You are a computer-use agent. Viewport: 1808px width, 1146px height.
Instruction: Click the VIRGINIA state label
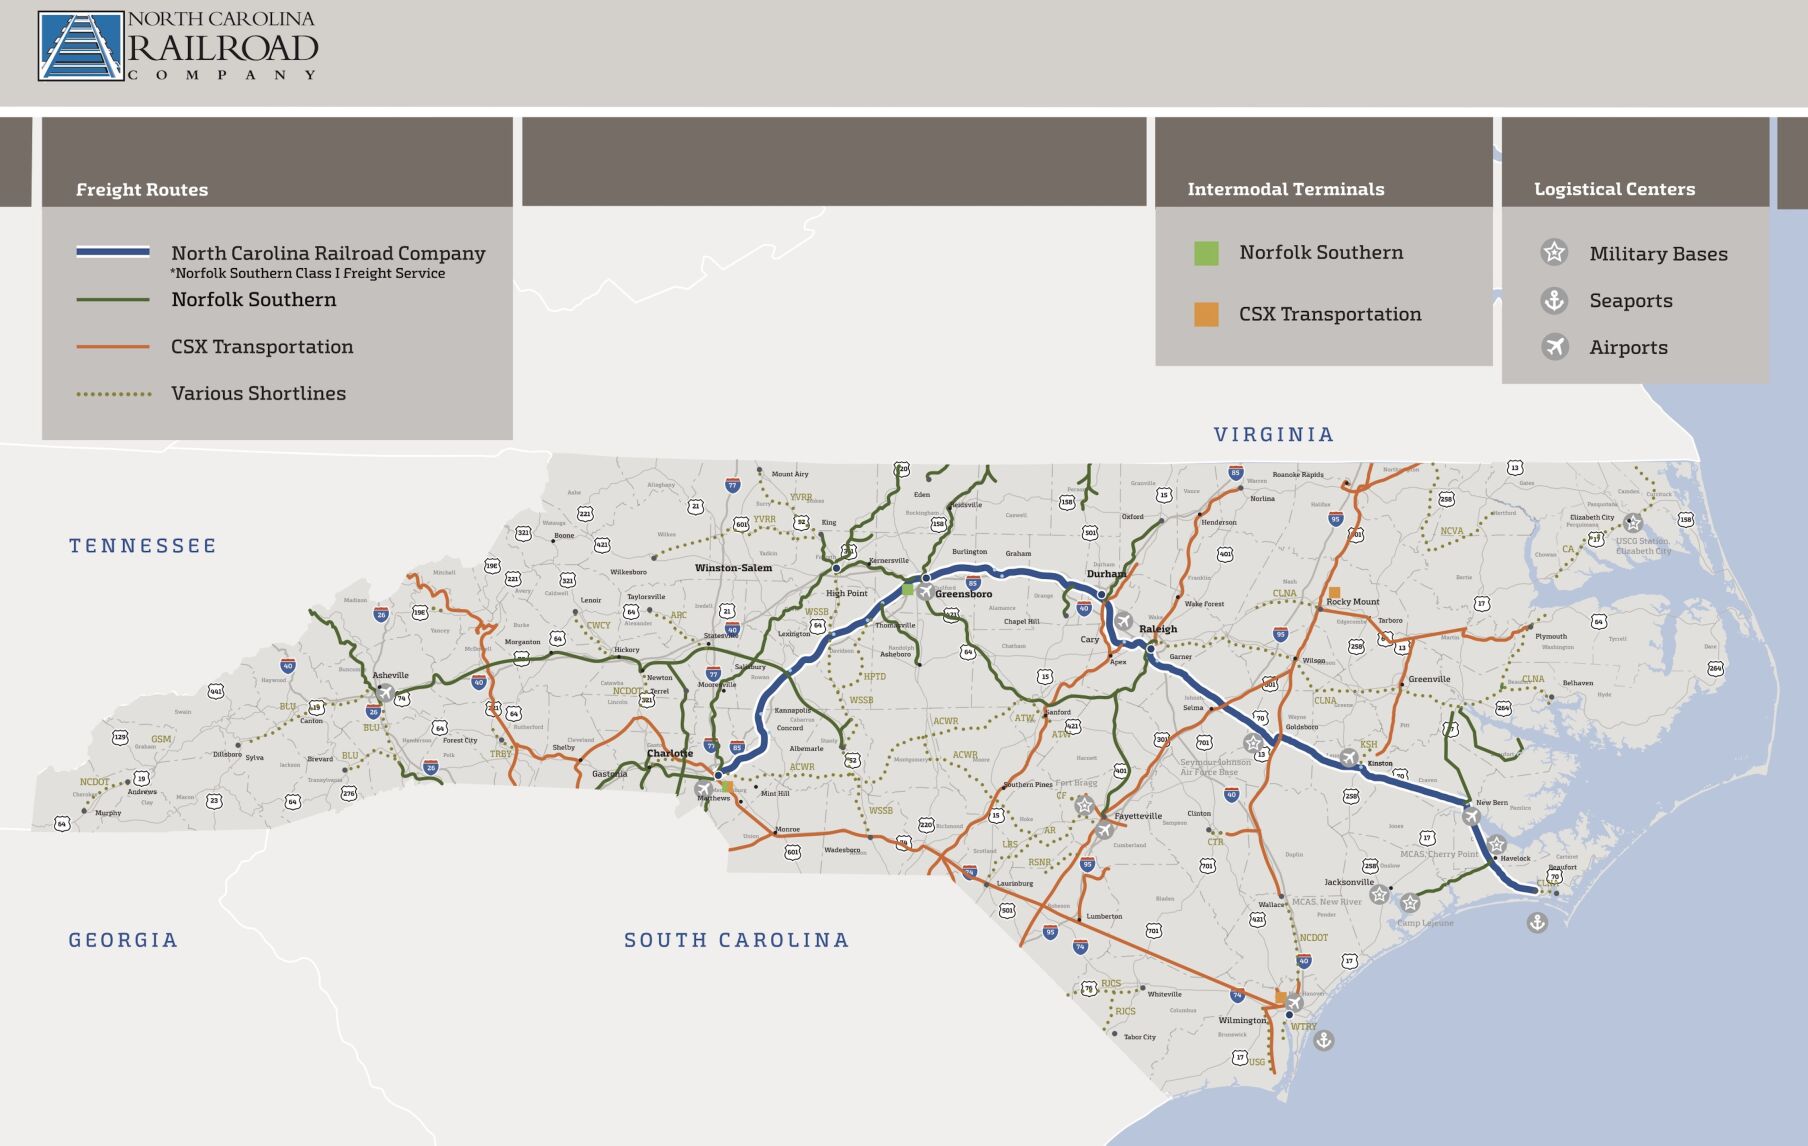coord(1274,434)
